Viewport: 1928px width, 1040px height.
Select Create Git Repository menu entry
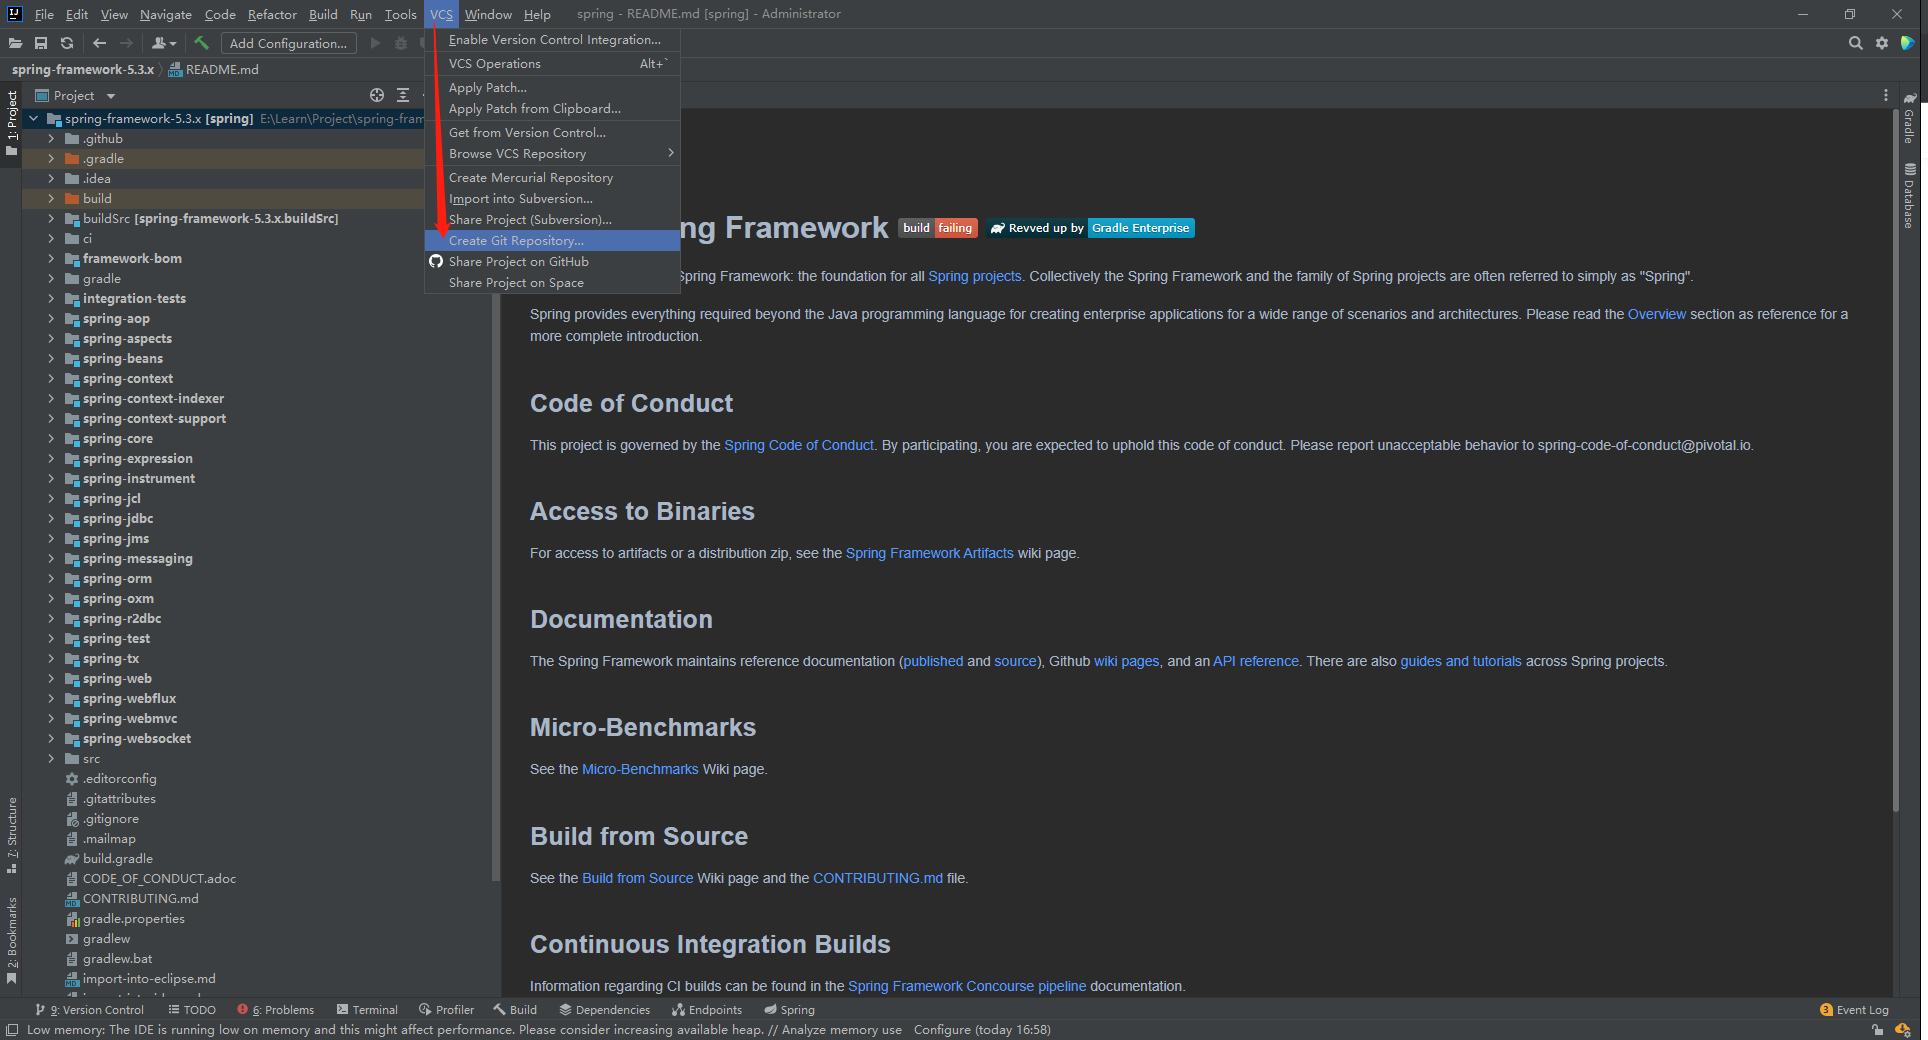pos(552,240)
